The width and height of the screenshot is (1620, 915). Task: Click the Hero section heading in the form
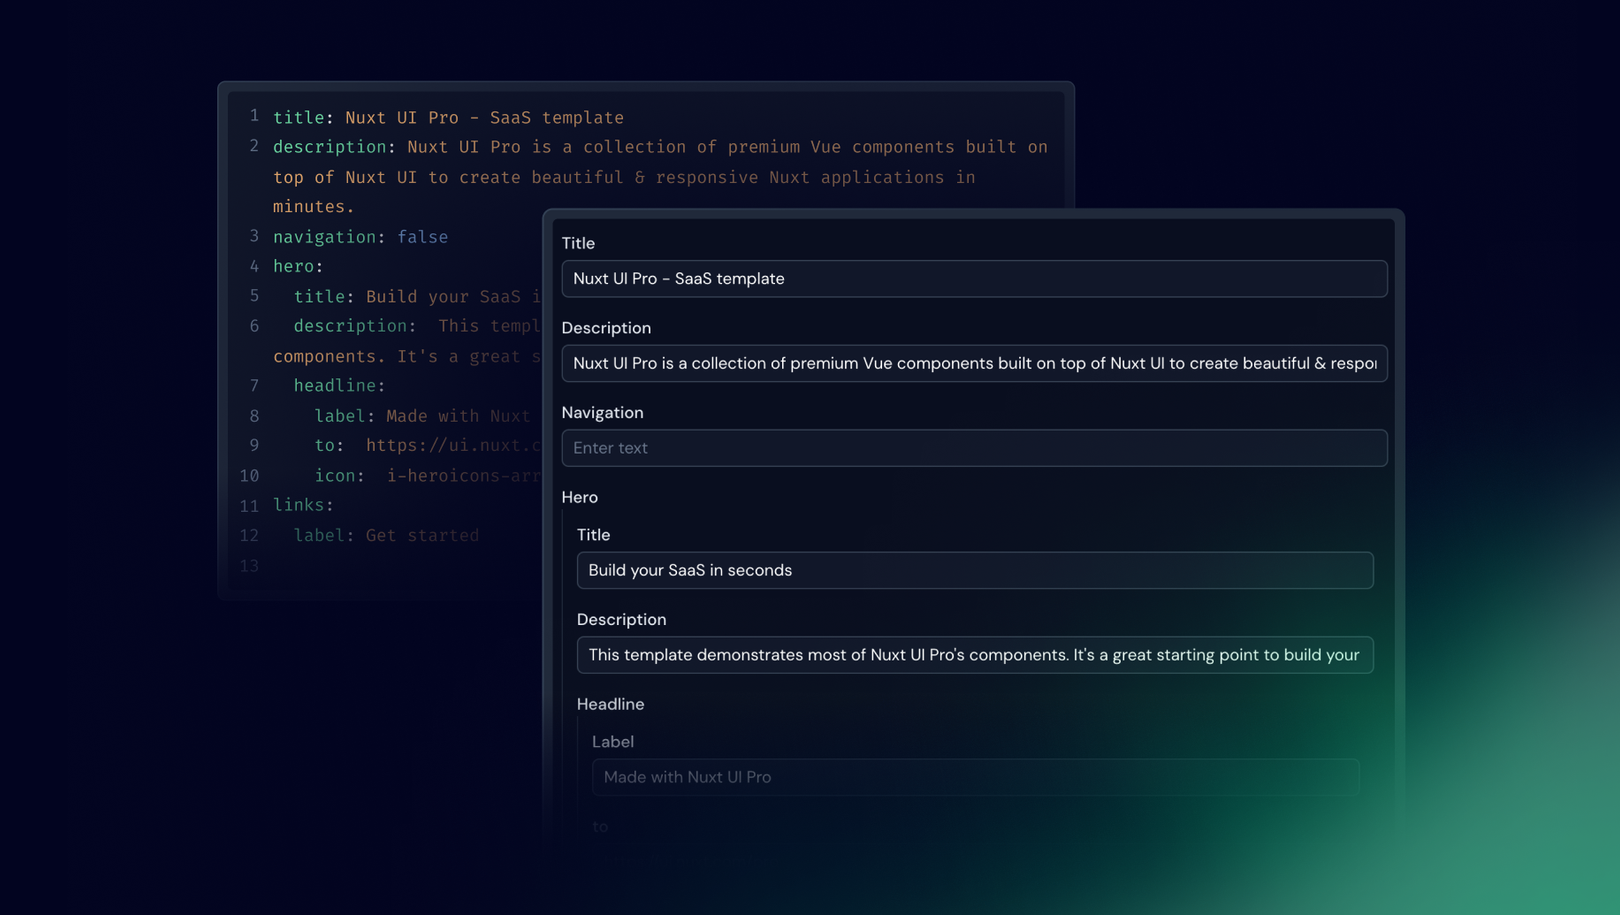click(x=579, y=497)
